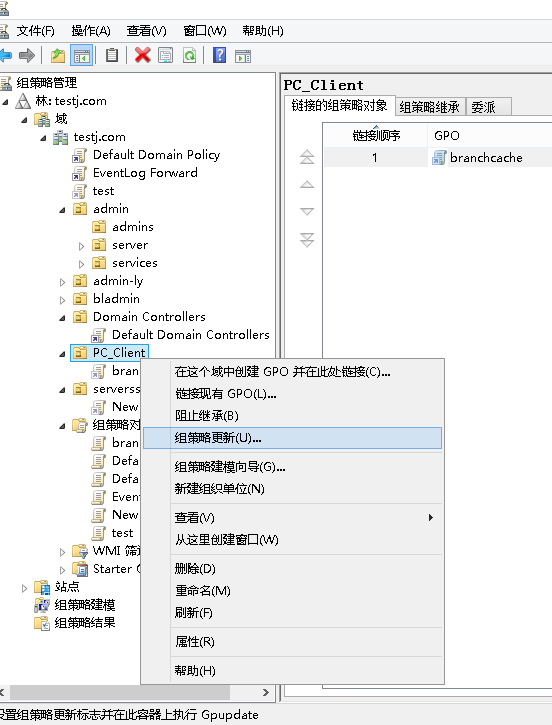The image size is (552, 725).
Task: Collapse the 域 node
Action: 25,120
